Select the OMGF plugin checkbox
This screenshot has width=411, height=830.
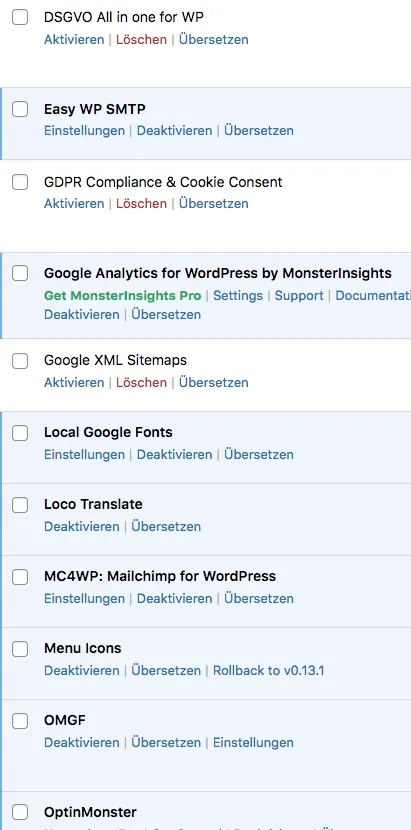coord(20,721)
